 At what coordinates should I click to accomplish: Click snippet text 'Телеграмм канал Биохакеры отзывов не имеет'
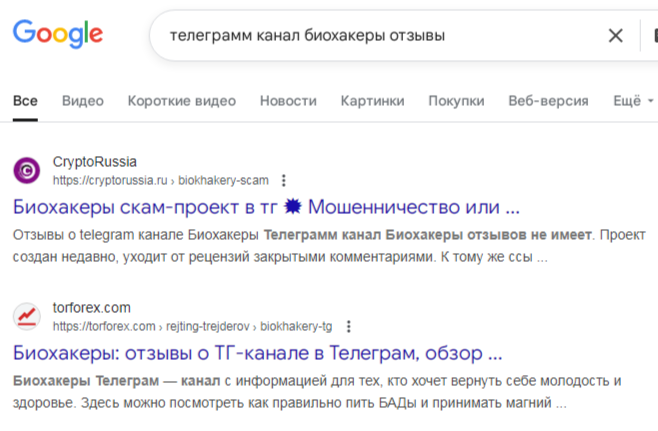(x=428, y=235)
